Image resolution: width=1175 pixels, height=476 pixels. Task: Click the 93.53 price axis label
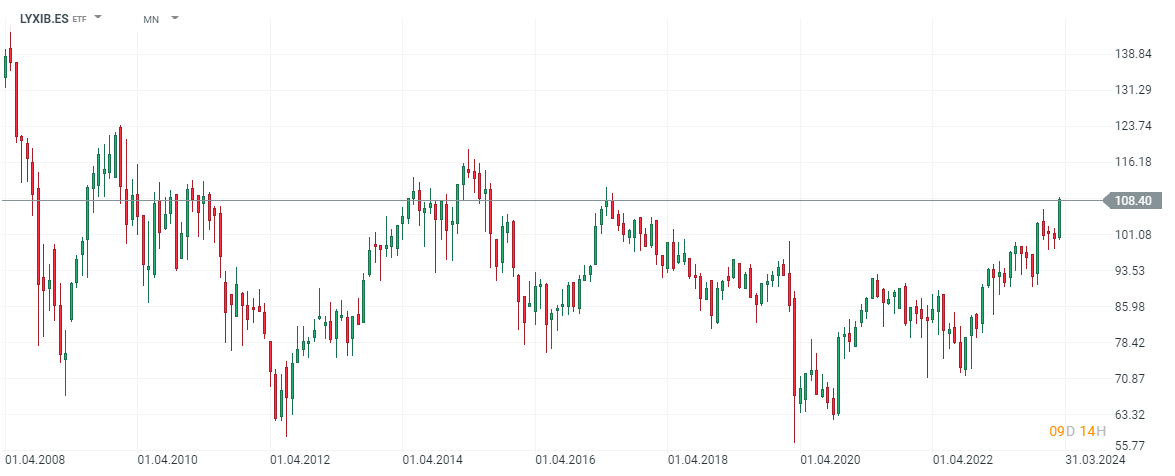[x=1132, y=271]
